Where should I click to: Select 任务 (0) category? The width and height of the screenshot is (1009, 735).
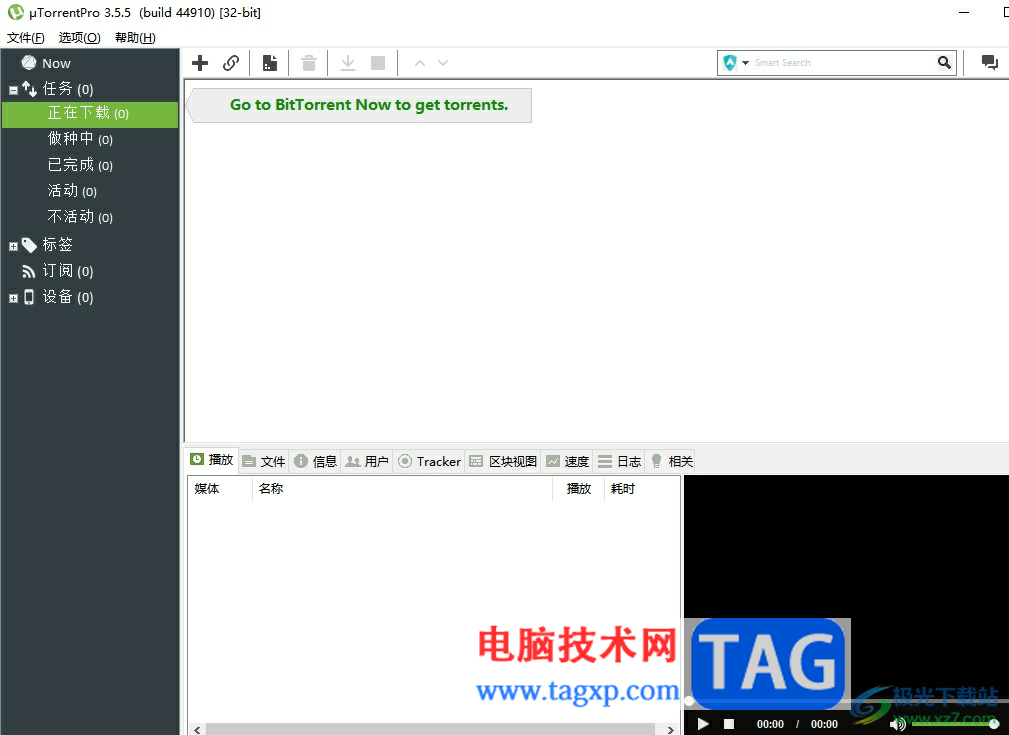(x=68, y=89)
